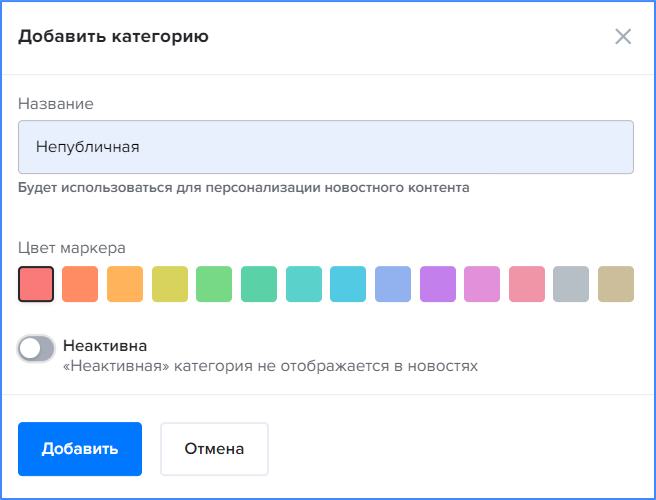Select the turquoise marker color swatch
Image resolution: width=656 pixels, height=500 pixels.
click(x=304, y=284)
